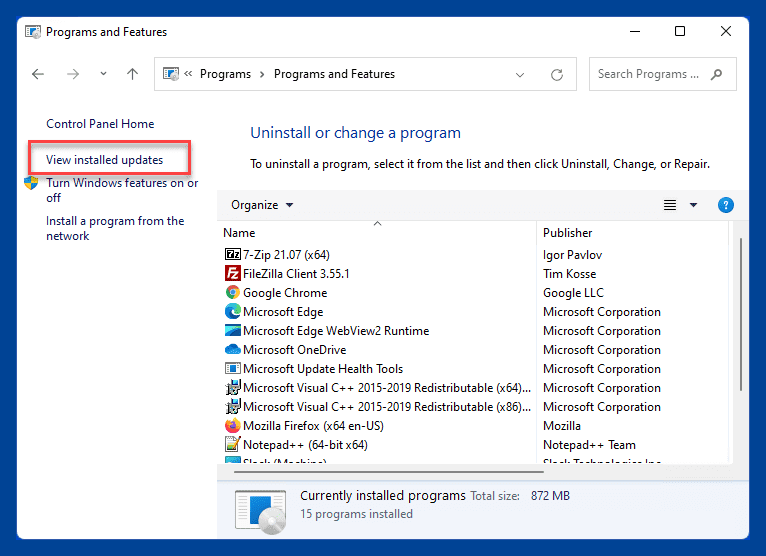Click the Google Chrome icon

point(233,293)
